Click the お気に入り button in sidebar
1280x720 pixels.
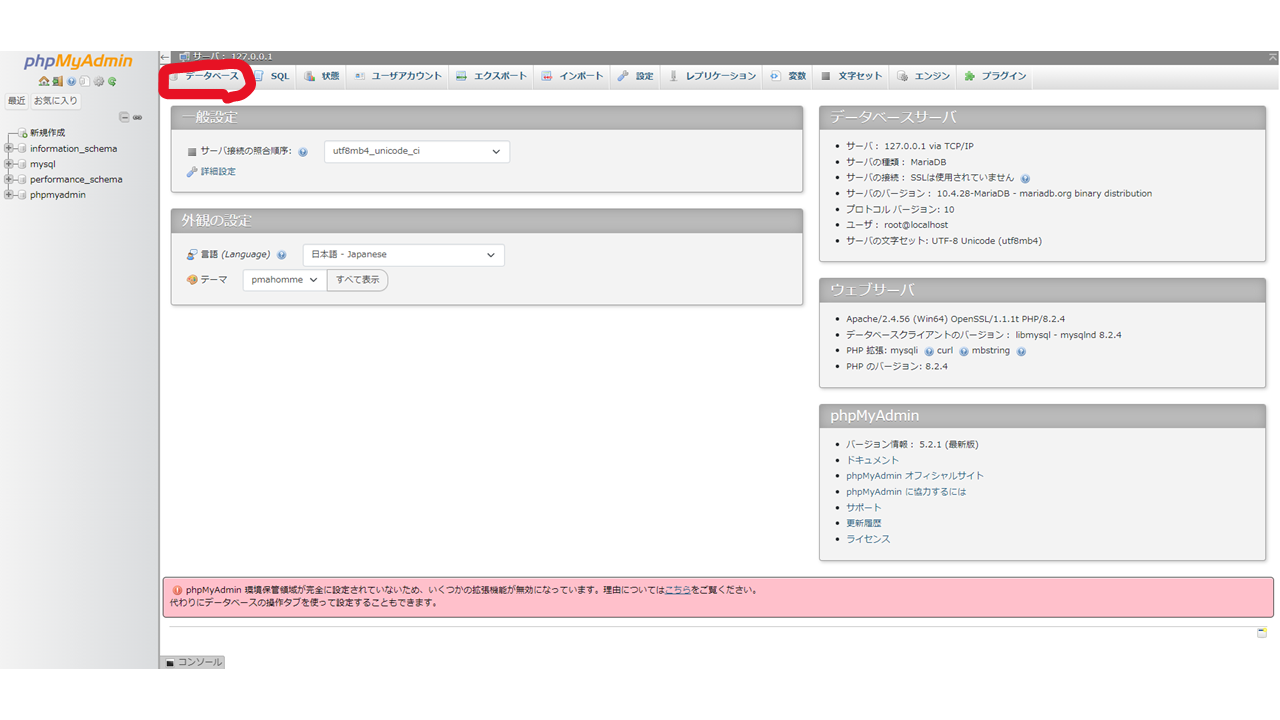pyautogui.click(x=55, y=101)
